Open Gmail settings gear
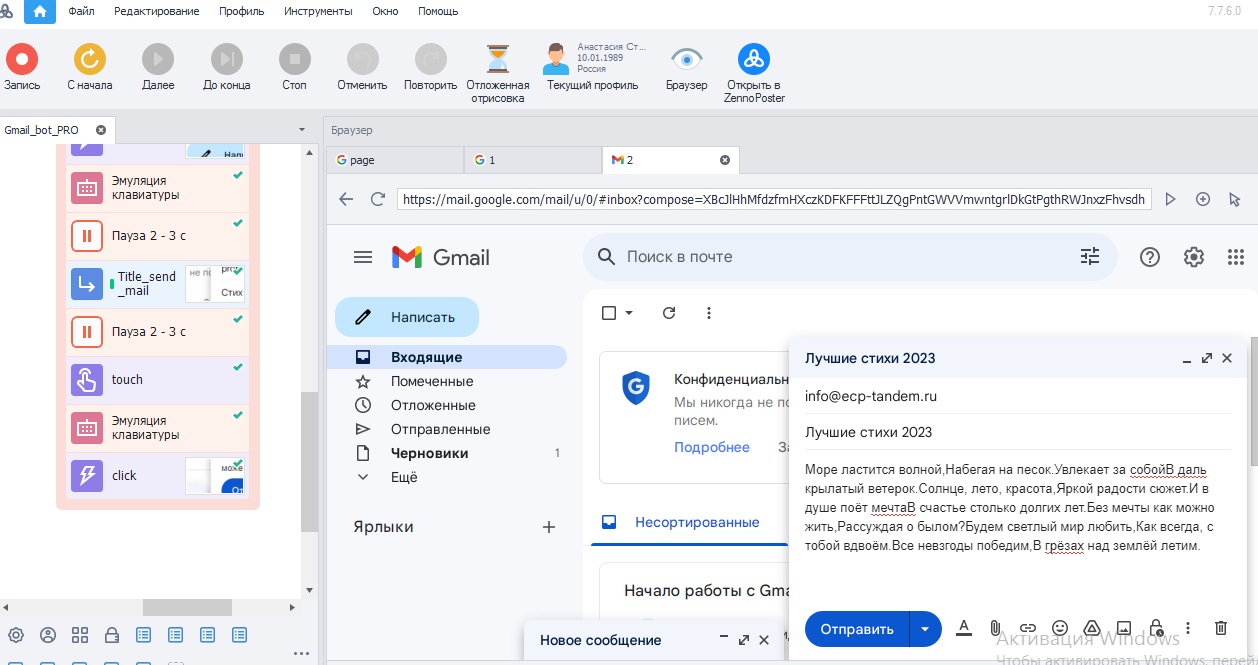Viewport: 1258px width, 665px height. point(1194,257)
